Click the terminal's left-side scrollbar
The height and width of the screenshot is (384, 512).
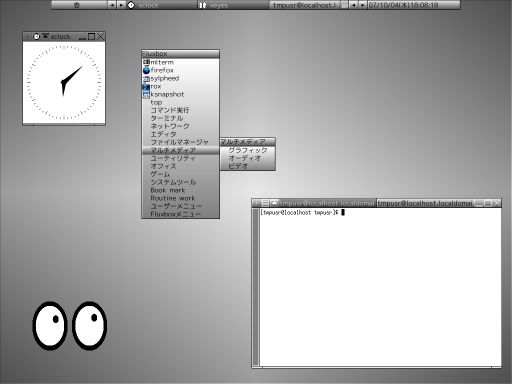pyautogui.click(x=256, y=287)
